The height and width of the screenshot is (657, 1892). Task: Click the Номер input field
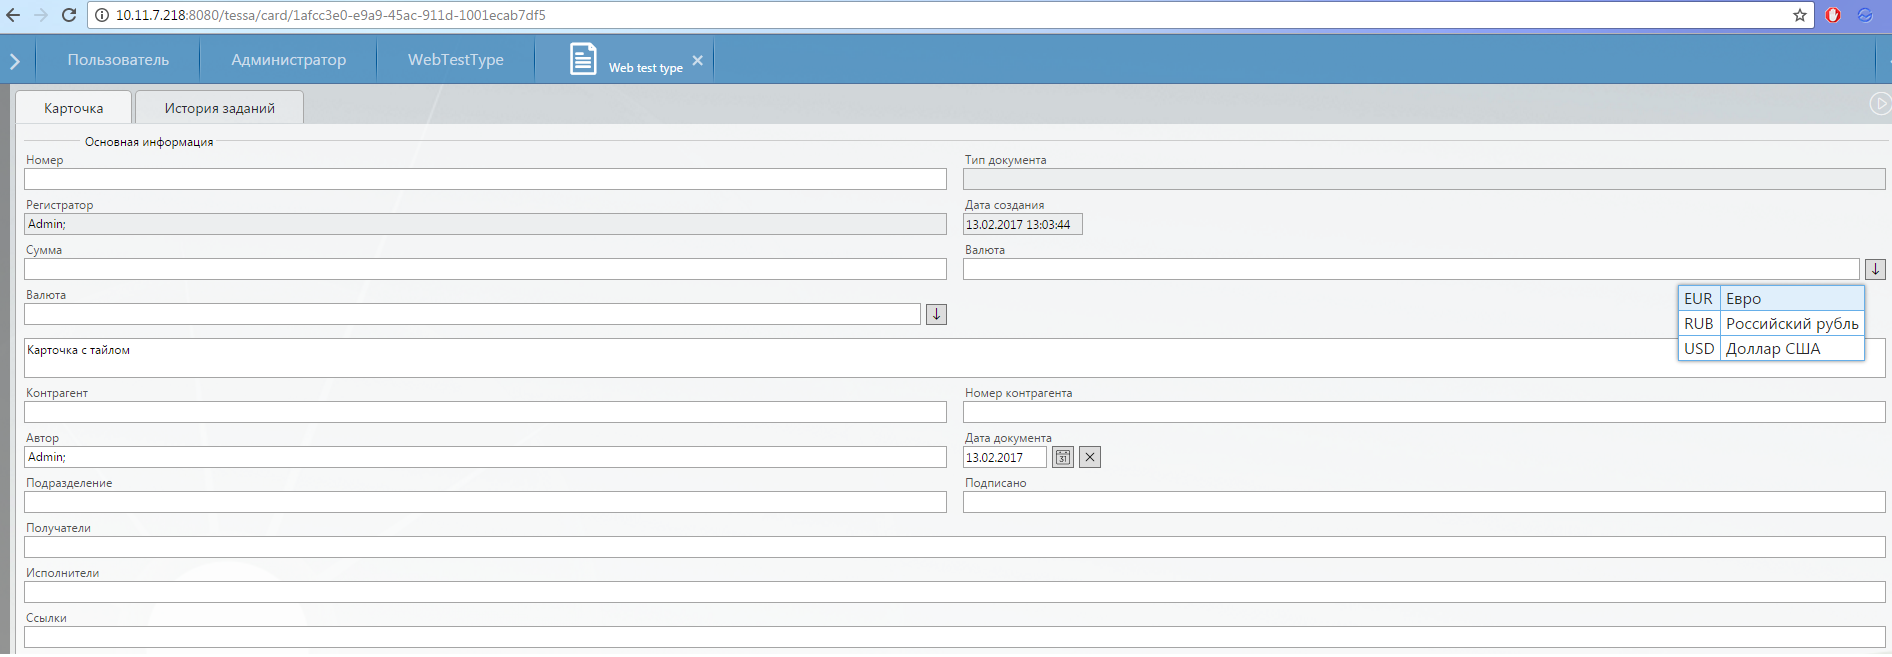(x=485, y=179)
